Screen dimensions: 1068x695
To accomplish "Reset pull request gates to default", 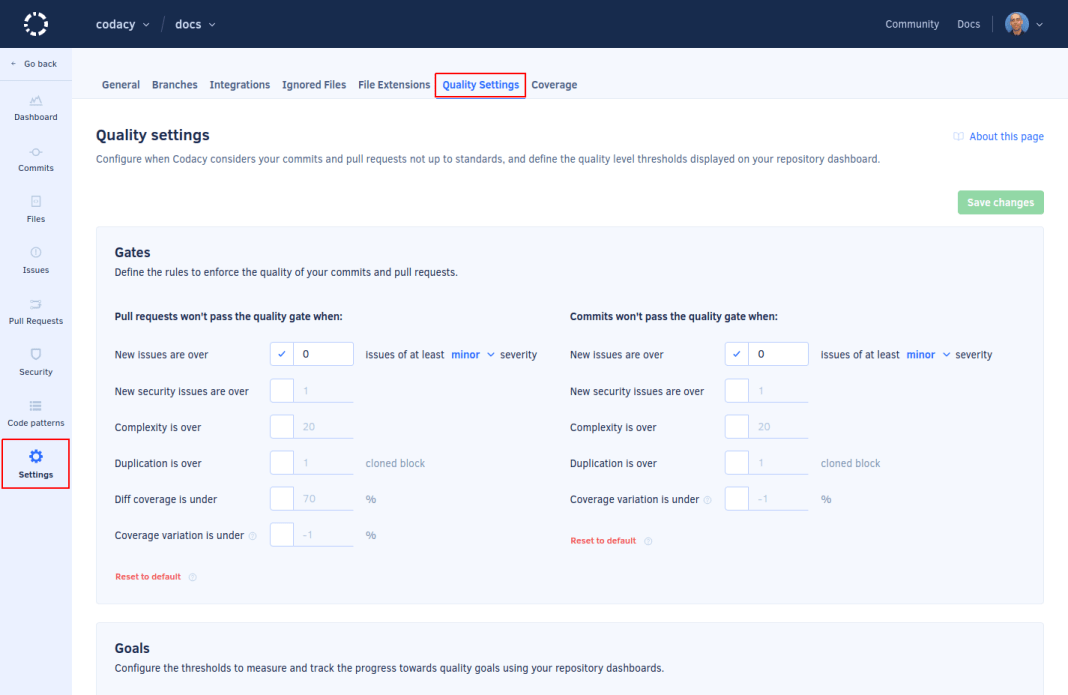I will (x=146, y=576).
